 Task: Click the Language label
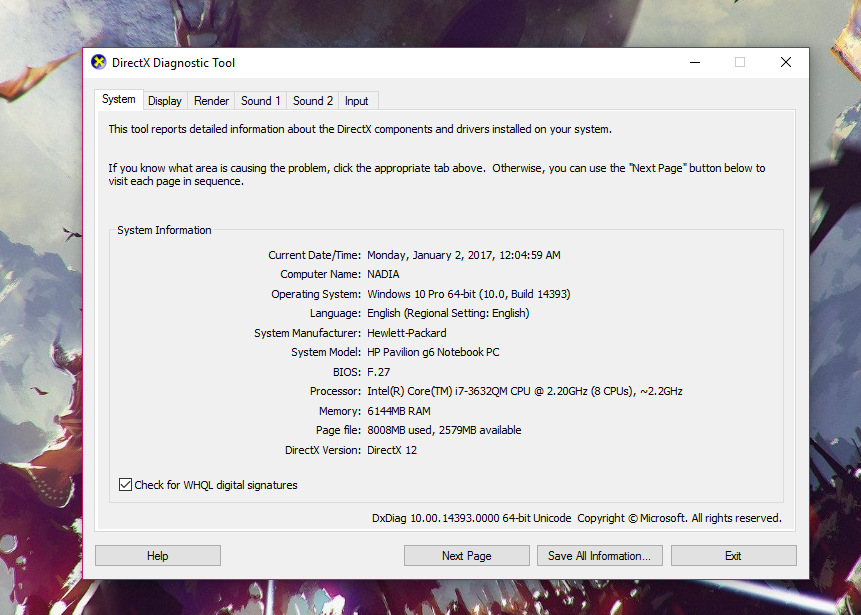click(336, 314)
